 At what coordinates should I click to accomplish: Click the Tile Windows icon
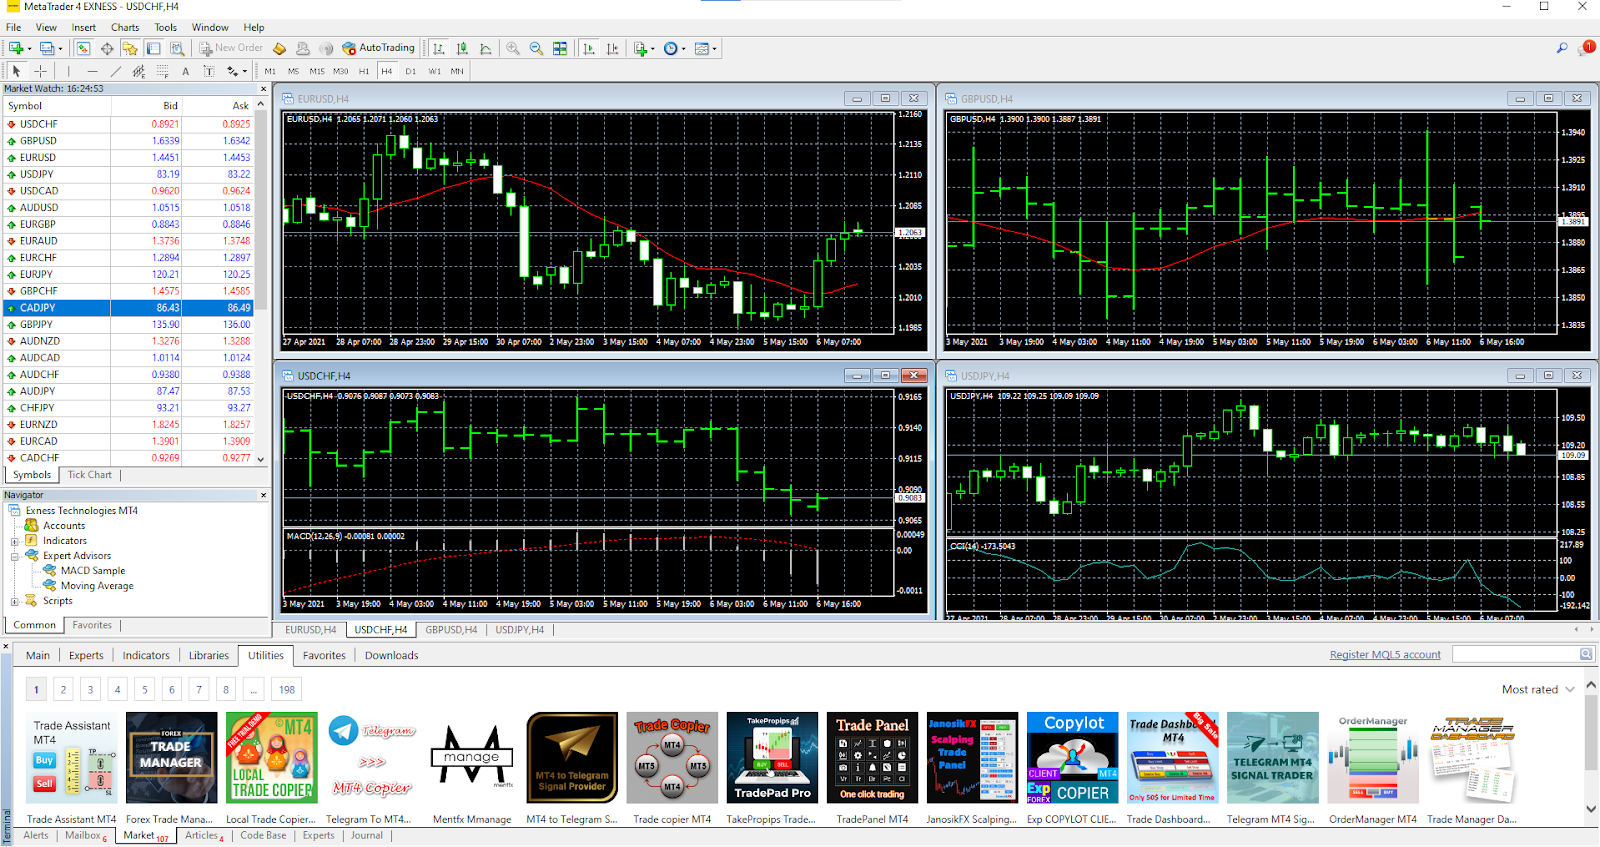(x=560, y=48)
